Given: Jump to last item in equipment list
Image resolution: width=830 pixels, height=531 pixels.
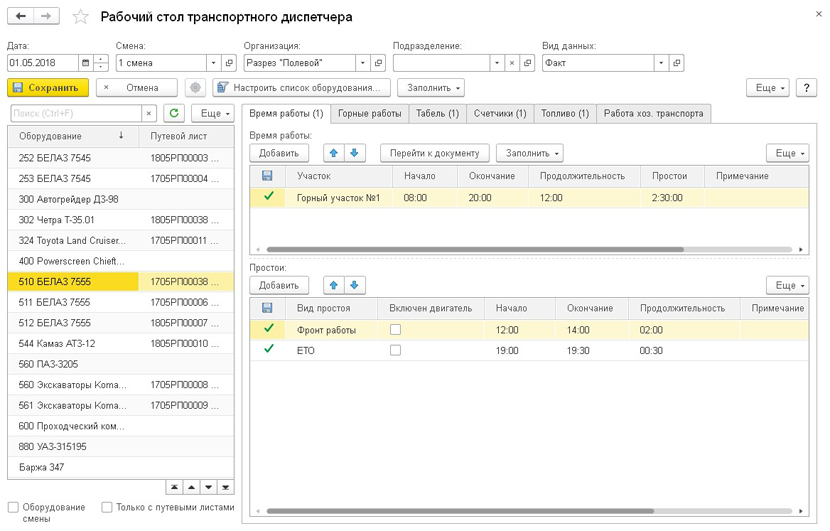Looking at the screenshot, I should pyautogui.click(x=226, y=487).
